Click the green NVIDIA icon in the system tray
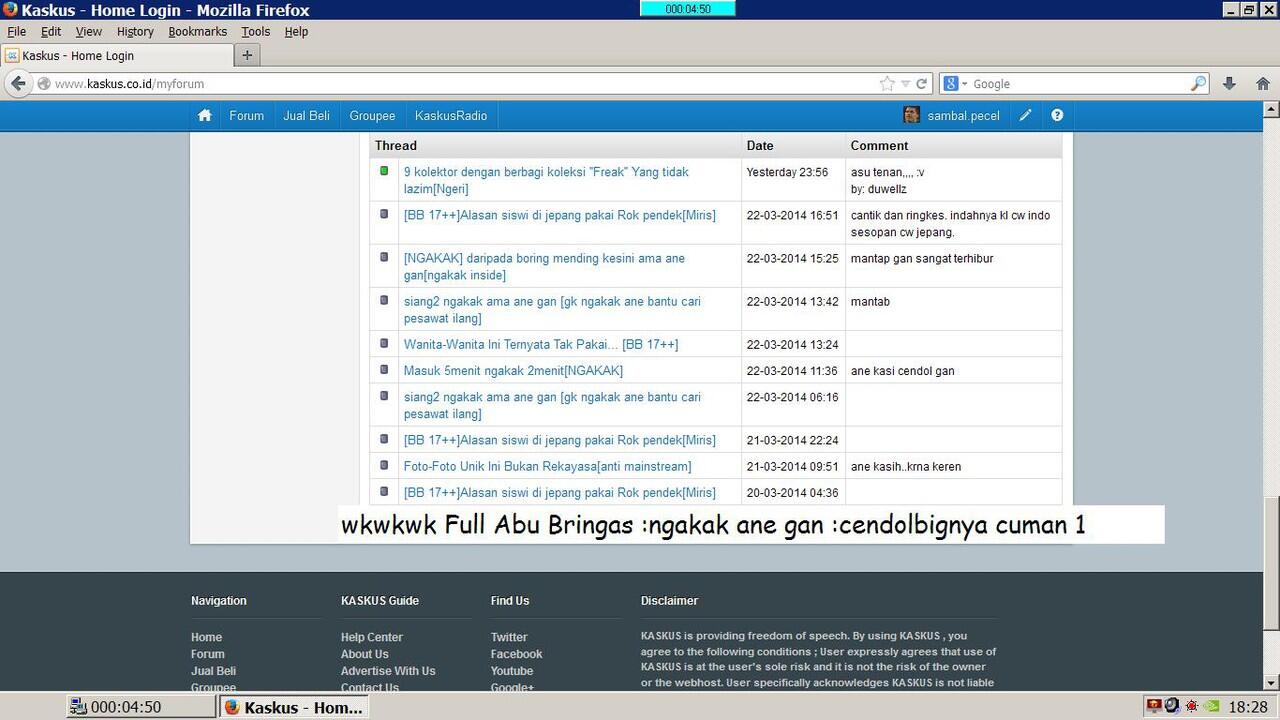Image resolution: width=1280 pixels, height=720 pixels. coord(1212,706)
